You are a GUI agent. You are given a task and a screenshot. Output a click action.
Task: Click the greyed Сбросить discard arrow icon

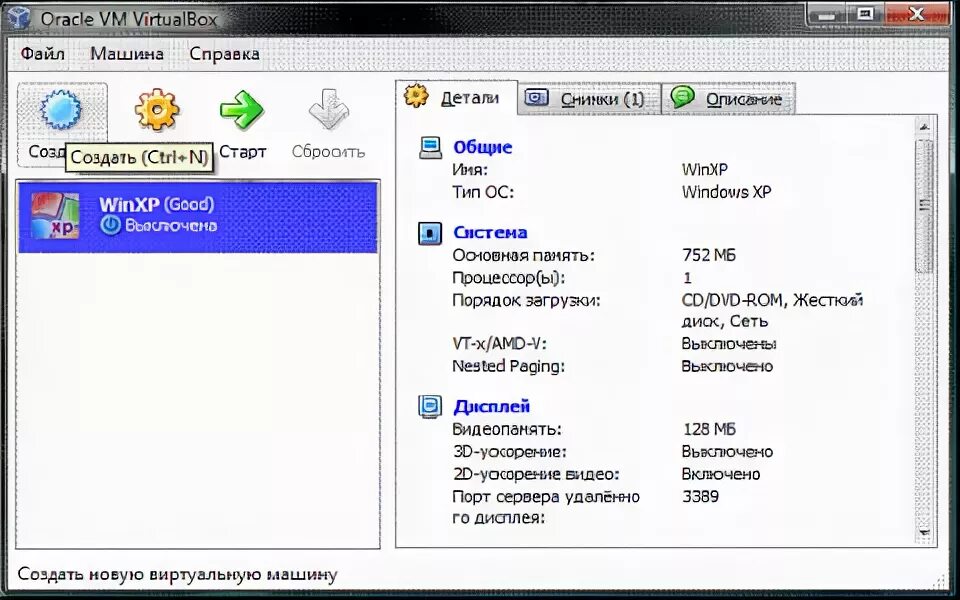329,110
